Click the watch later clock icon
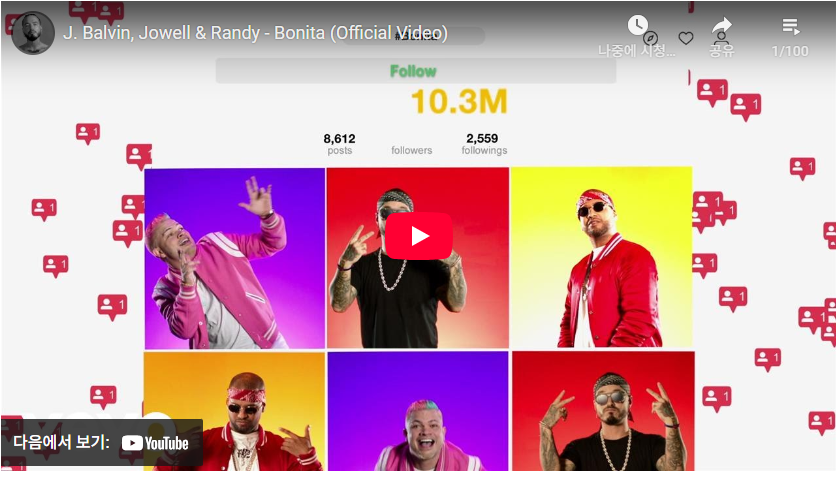Viewport: 837px width, 482px height. (637, 25)
